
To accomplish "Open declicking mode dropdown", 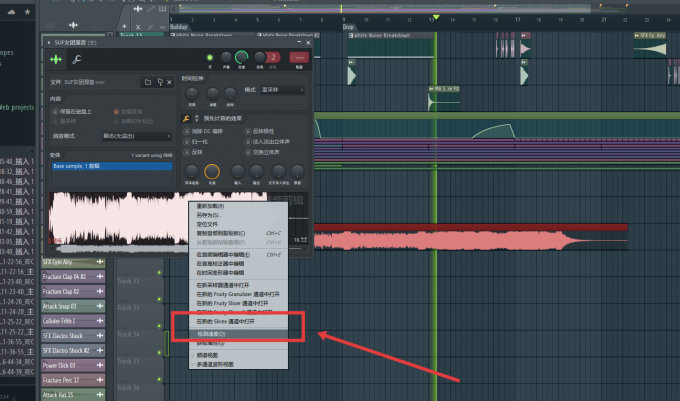I will pyautogui.click(x=137, y=136).
